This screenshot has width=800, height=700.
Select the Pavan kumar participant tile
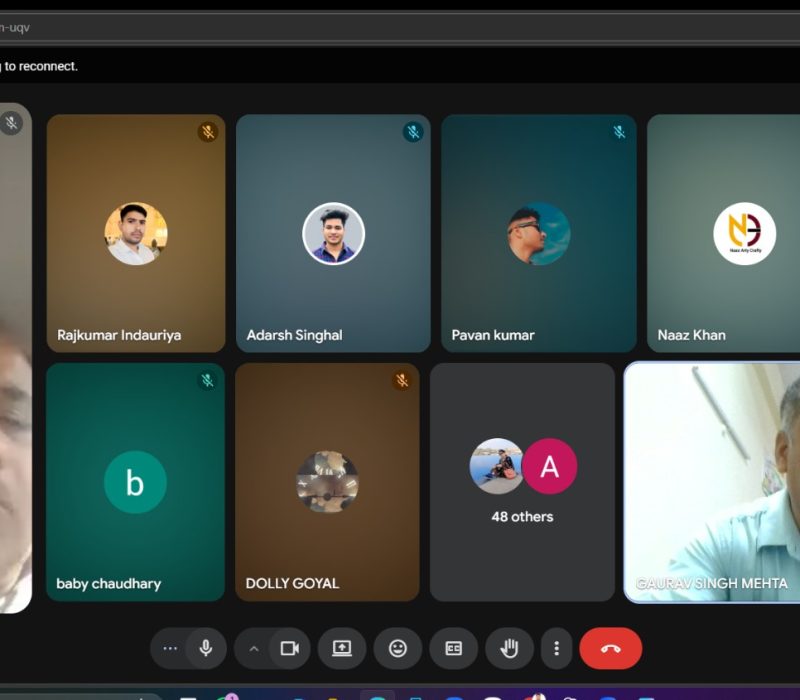pos(538,233)
